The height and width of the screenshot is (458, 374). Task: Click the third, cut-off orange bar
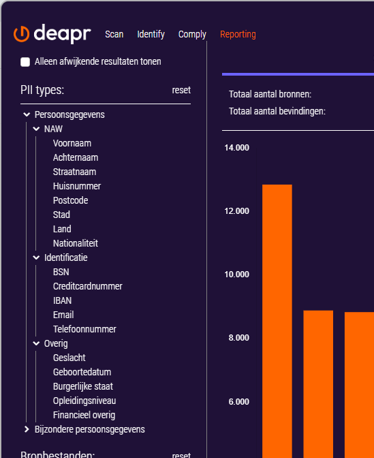click(359, 385)
